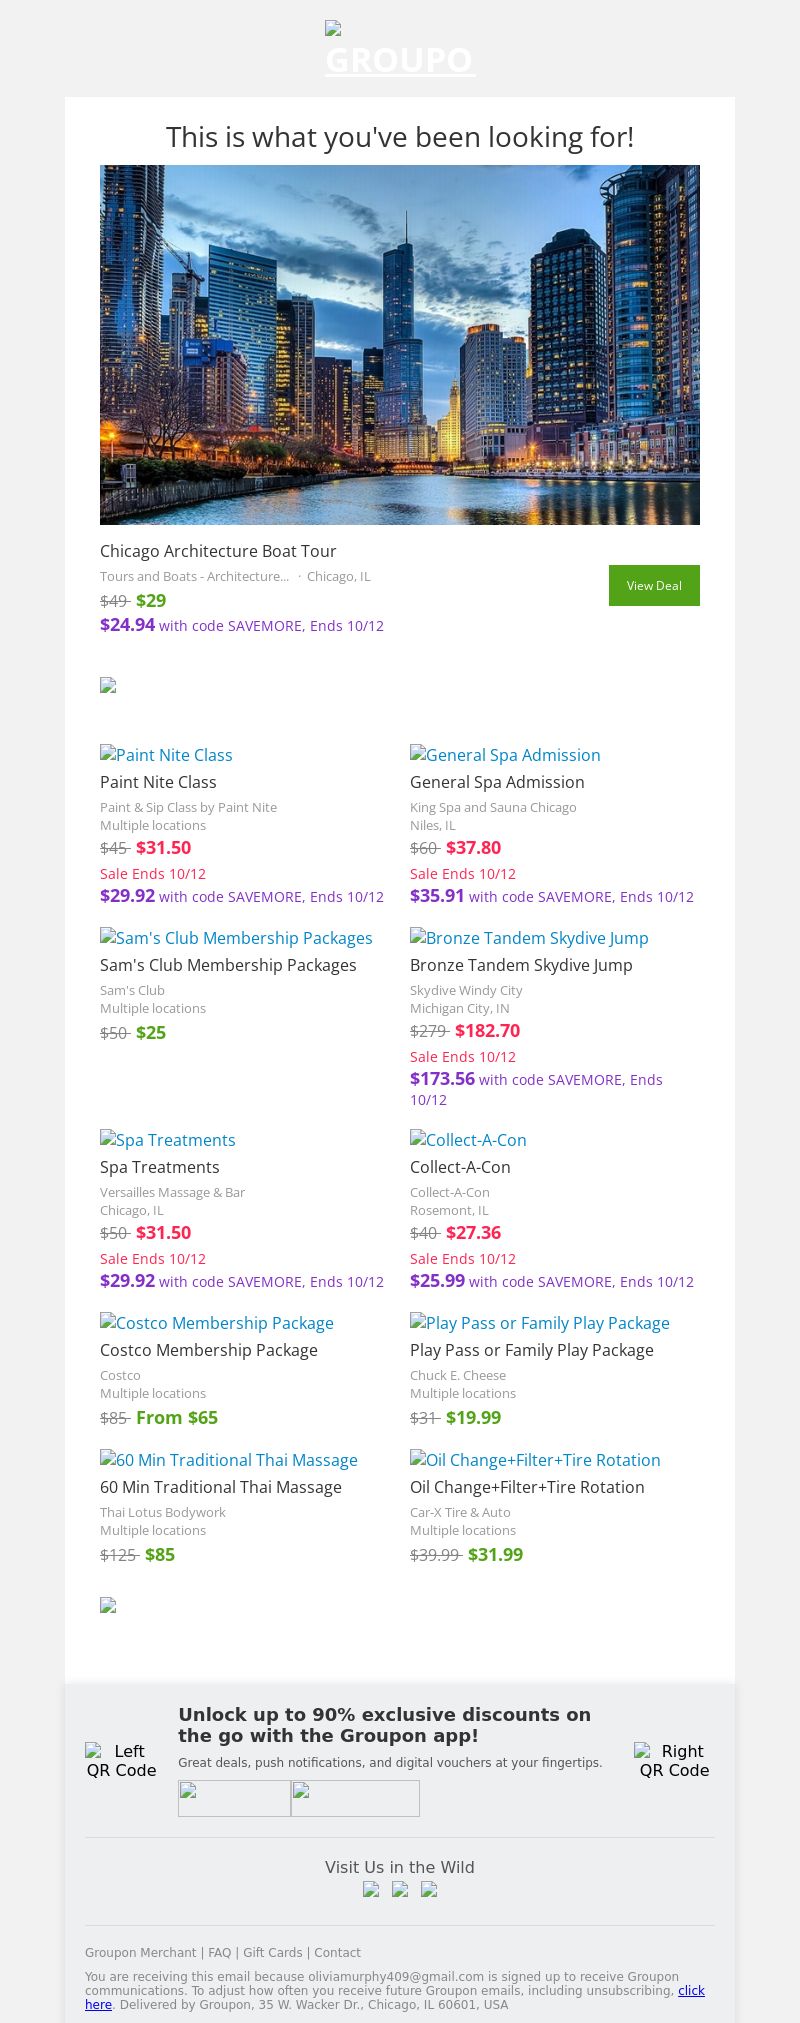
Task: Click the right app store badge
Action: point(355,1798)
